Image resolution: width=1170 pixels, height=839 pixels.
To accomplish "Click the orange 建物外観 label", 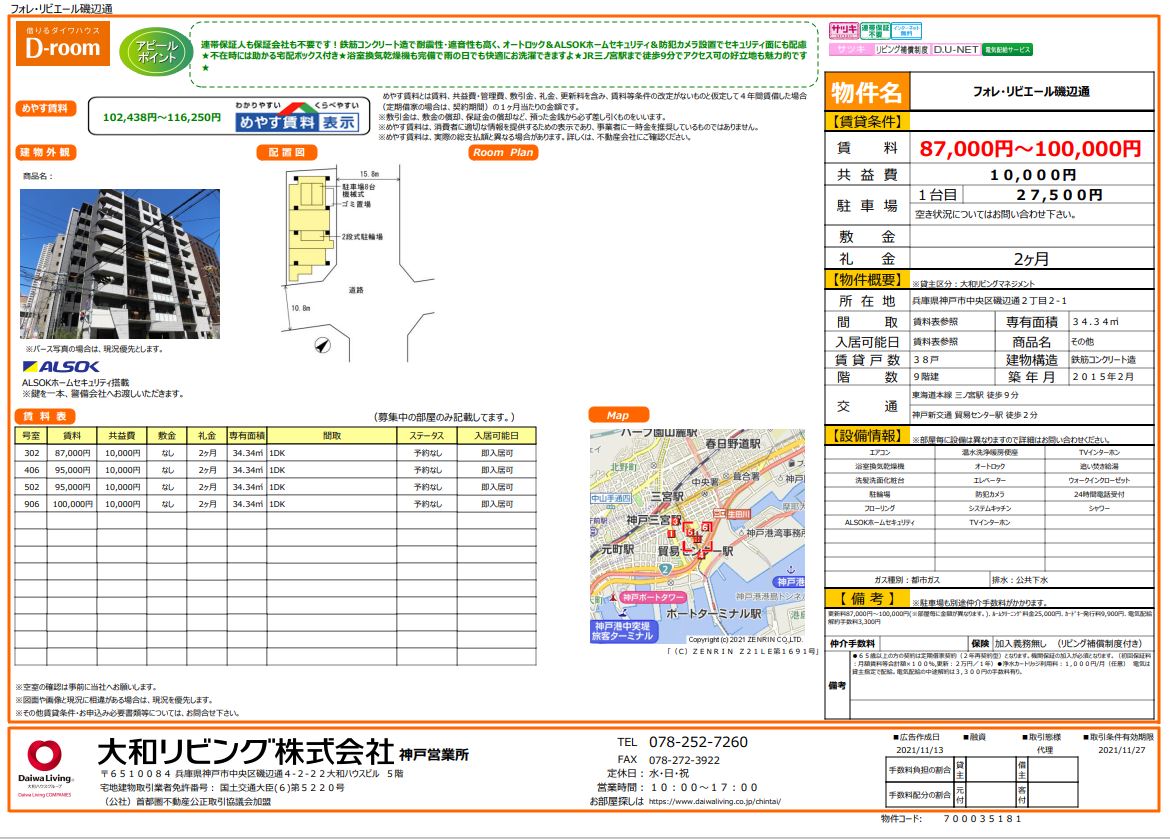I will 46,152.
